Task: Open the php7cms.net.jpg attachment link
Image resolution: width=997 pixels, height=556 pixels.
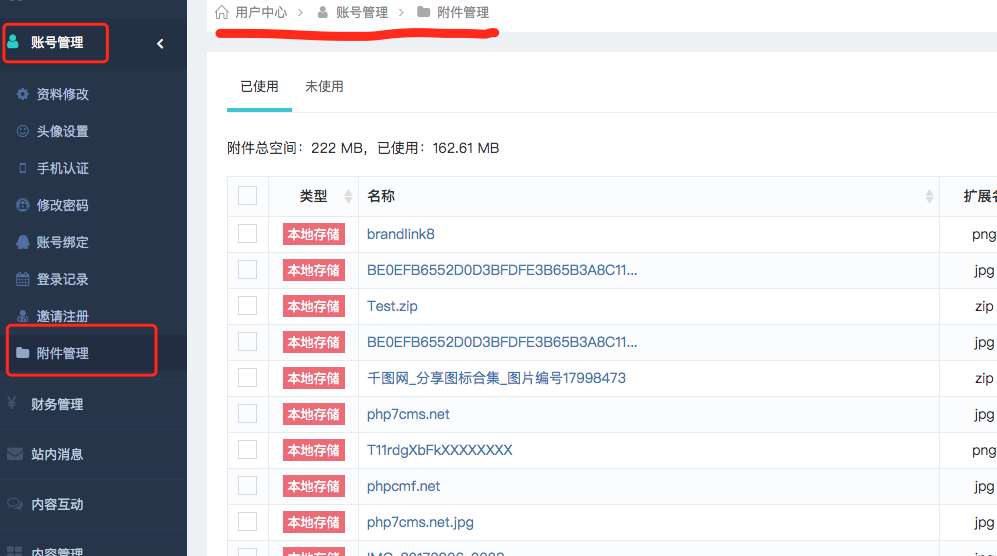Action: point(420,522)
